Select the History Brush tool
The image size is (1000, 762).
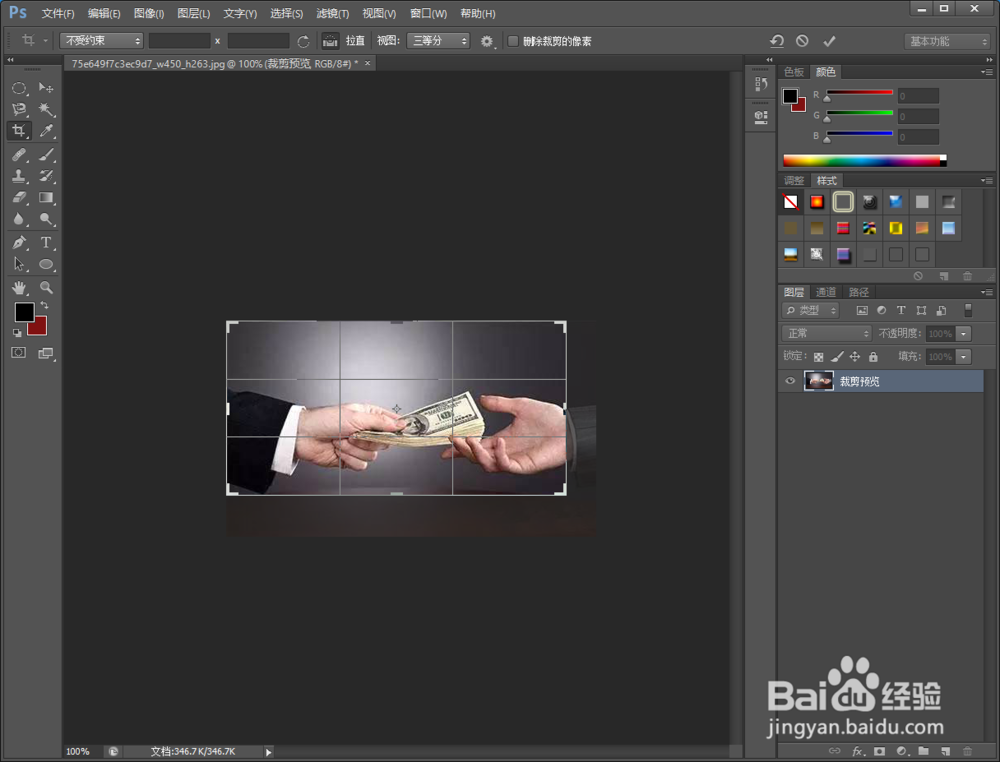pyautogui.click(x=46, y=176)
